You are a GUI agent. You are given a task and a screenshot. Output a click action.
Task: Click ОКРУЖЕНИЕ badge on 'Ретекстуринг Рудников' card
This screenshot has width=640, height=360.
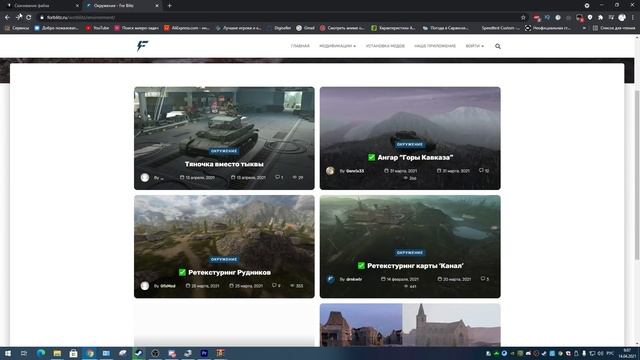pos(224,259)
